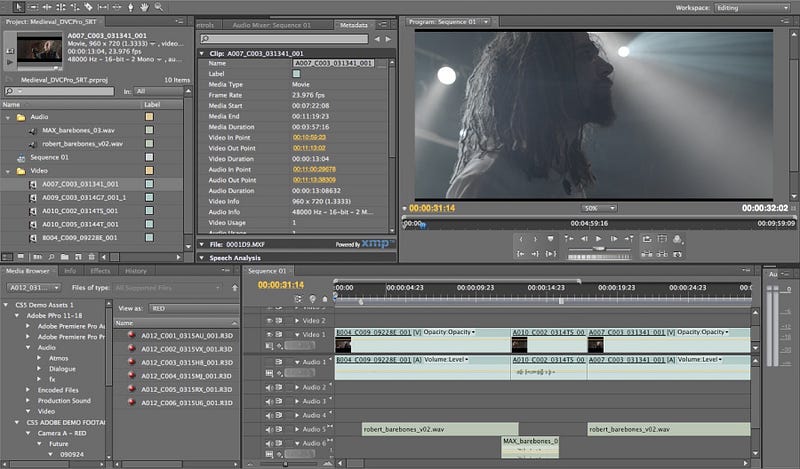Select the Pen tool
800x469 pixels.
click(x=131, y=7)
